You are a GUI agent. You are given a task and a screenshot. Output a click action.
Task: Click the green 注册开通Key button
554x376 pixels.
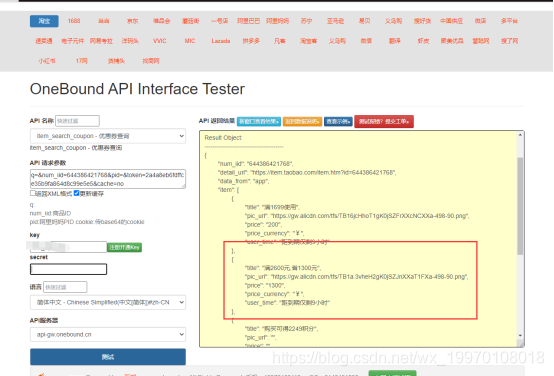[x=124, y=247]
